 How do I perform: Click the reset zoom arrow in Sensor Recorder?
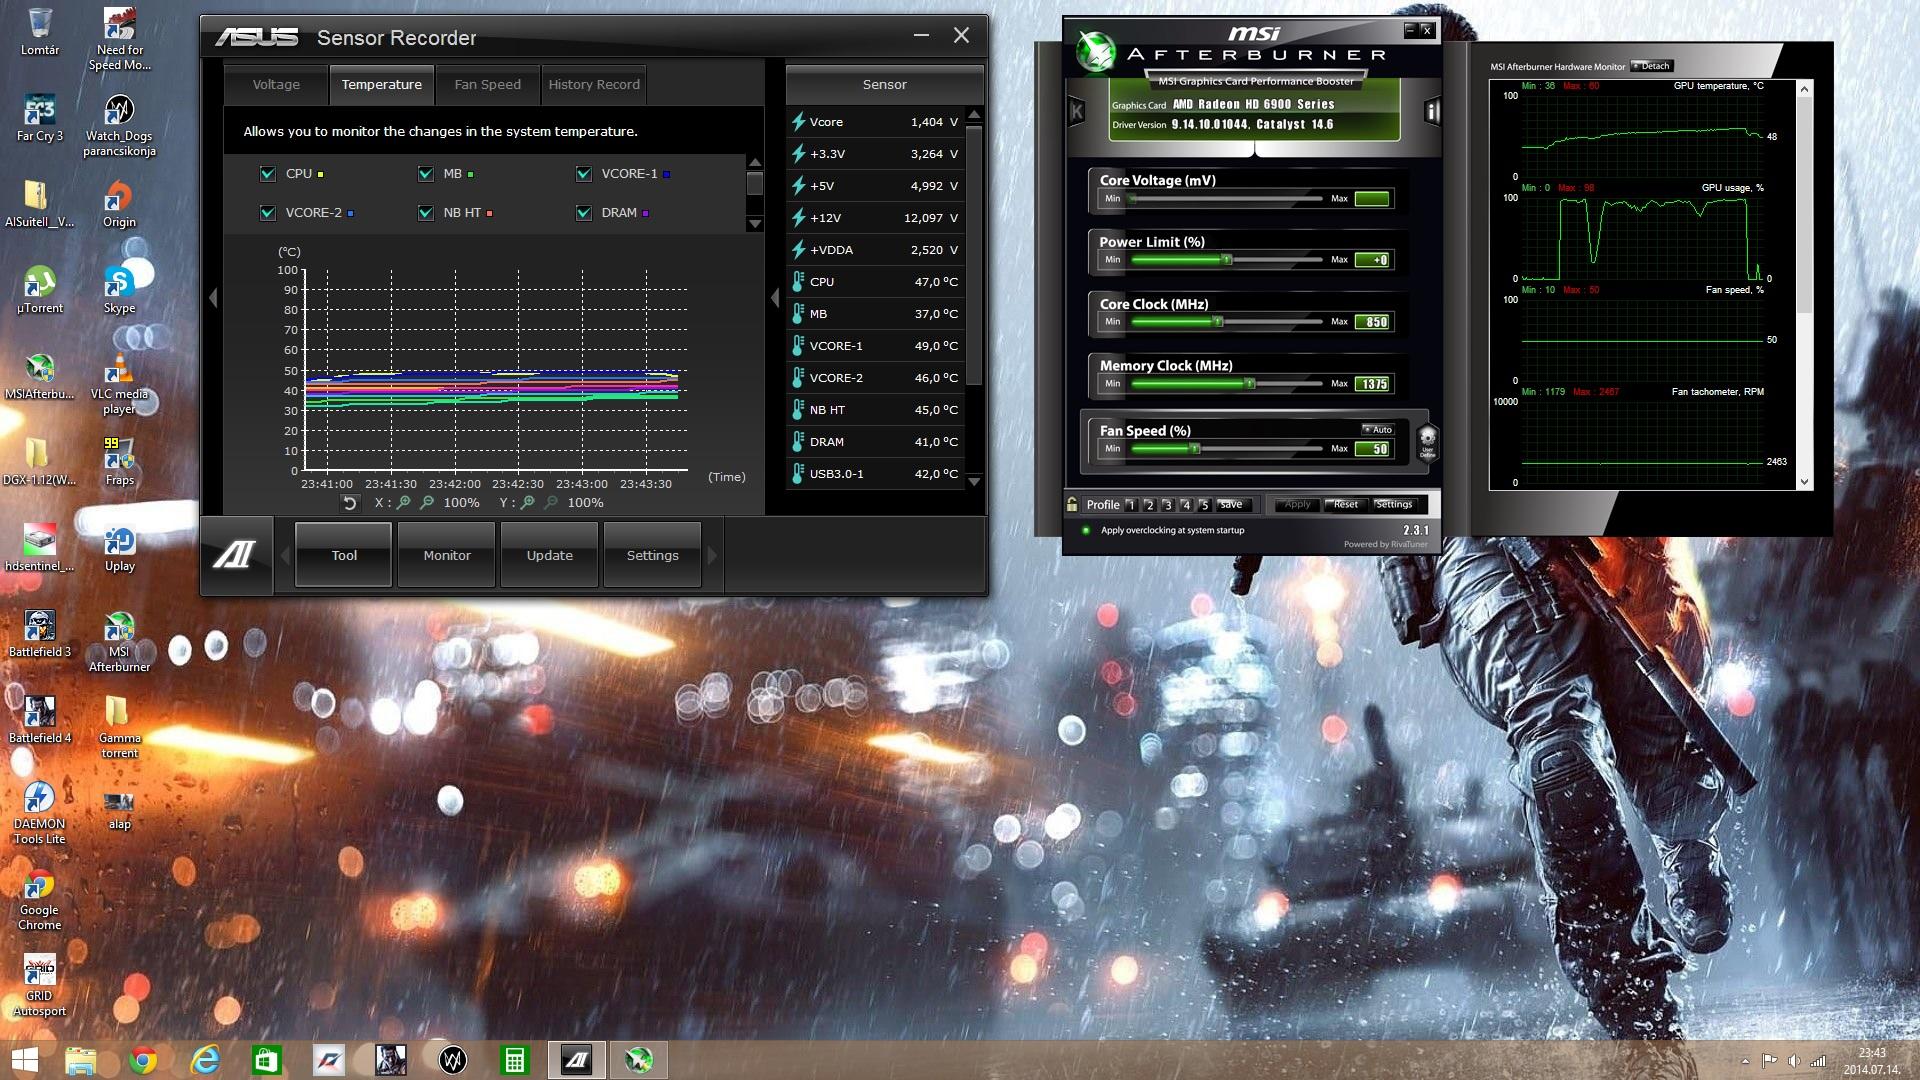349,503
